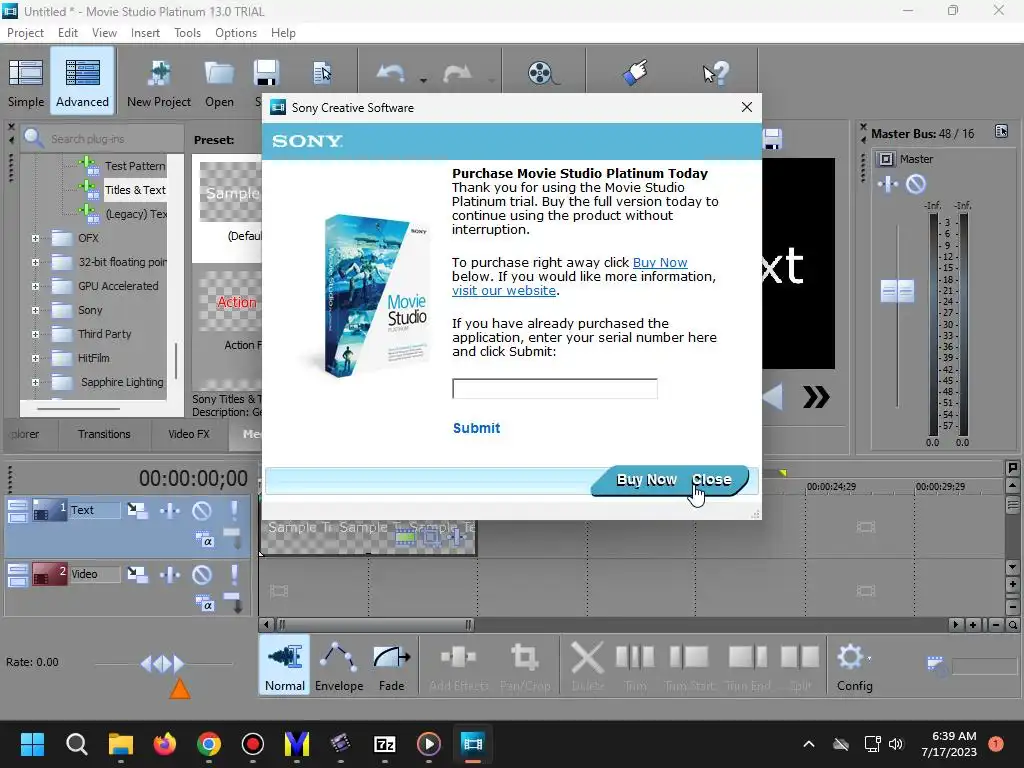Click the Undo arrow in toolbar
The height and width of the screenshot is (768, 1024).
pos(391,73)
